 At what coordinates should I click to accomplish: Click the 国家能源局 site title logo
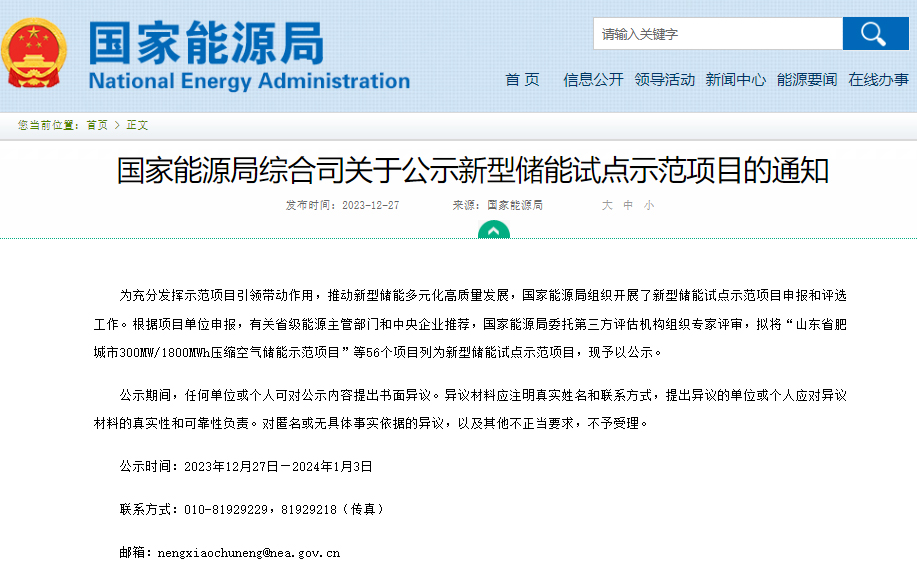(x=206, y=42)
